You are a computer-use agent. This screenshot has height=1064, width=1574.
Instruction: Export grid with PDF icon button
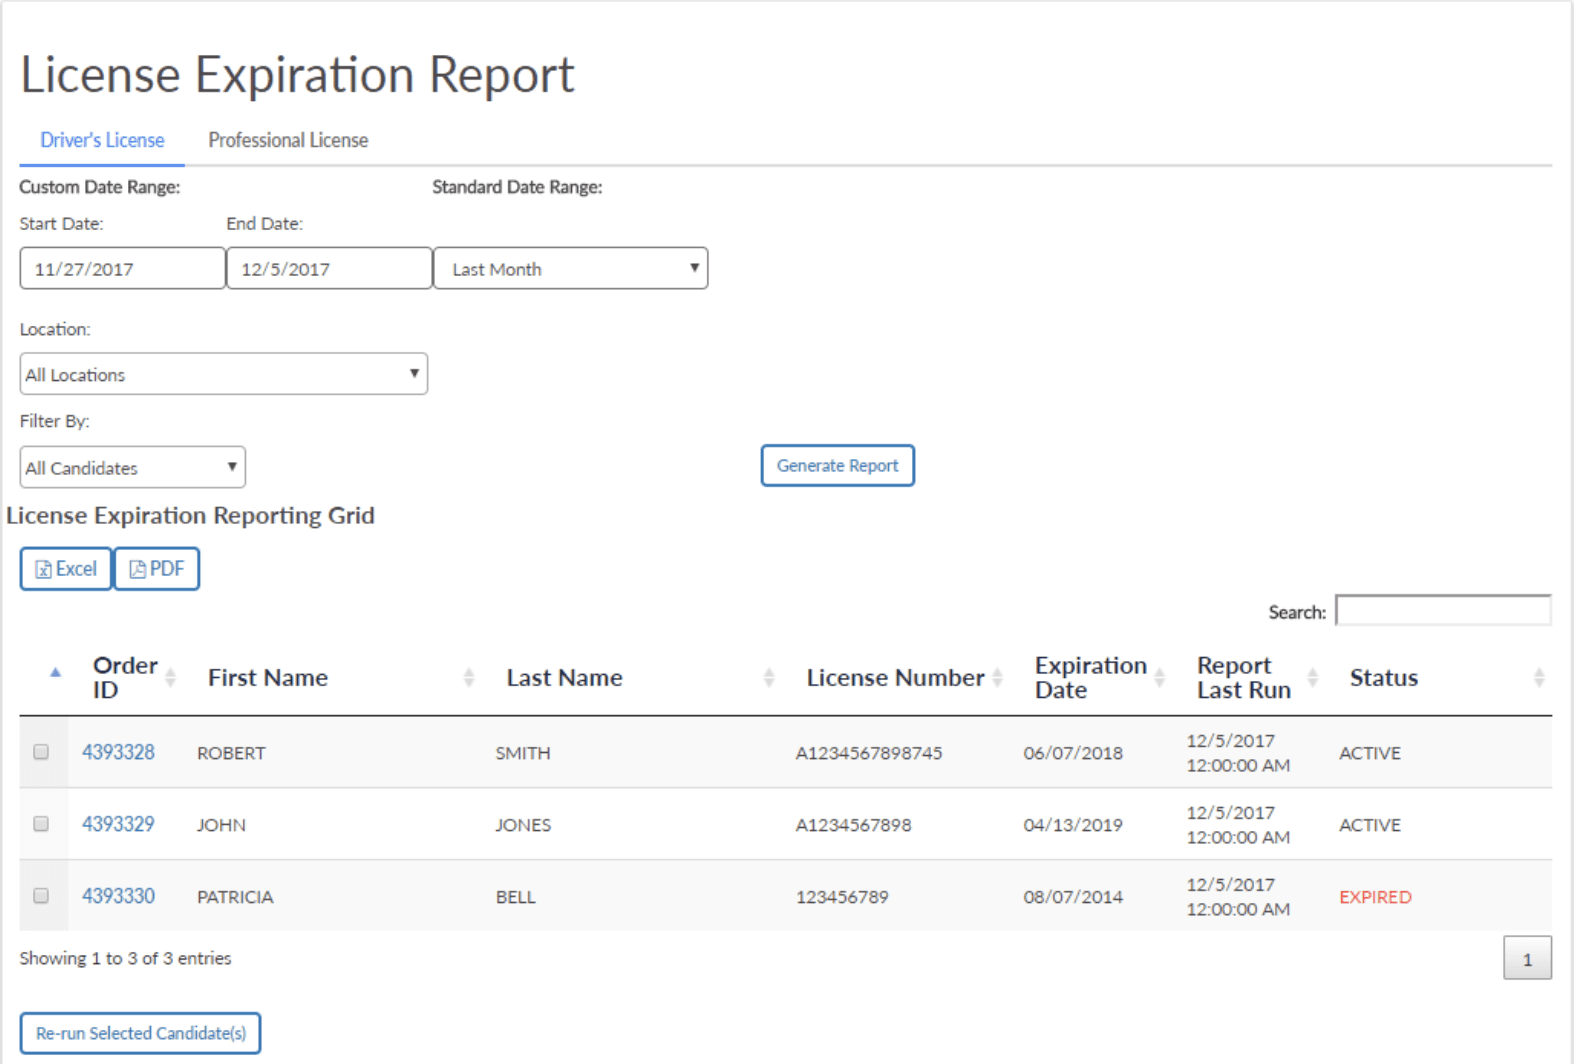click(x=157, y=569)
